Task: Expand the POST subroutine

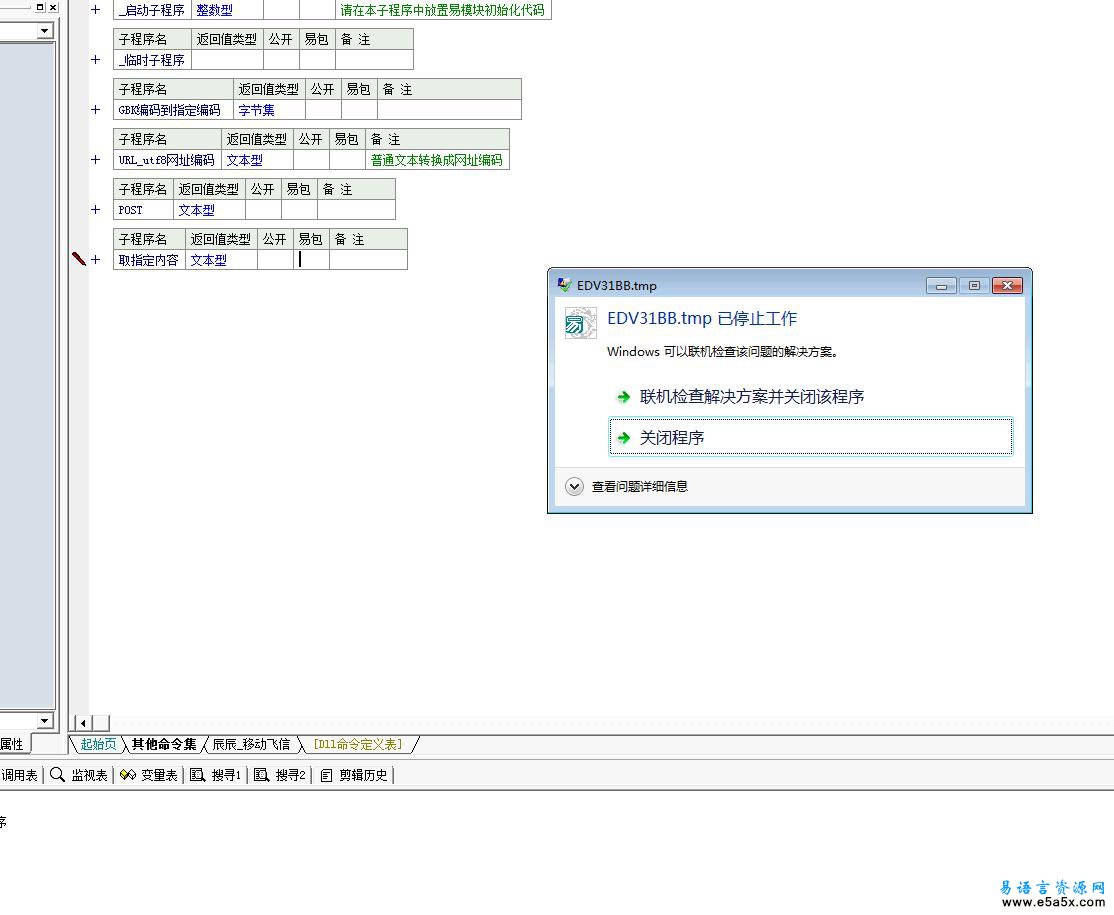Action: (x=95, y=210)
